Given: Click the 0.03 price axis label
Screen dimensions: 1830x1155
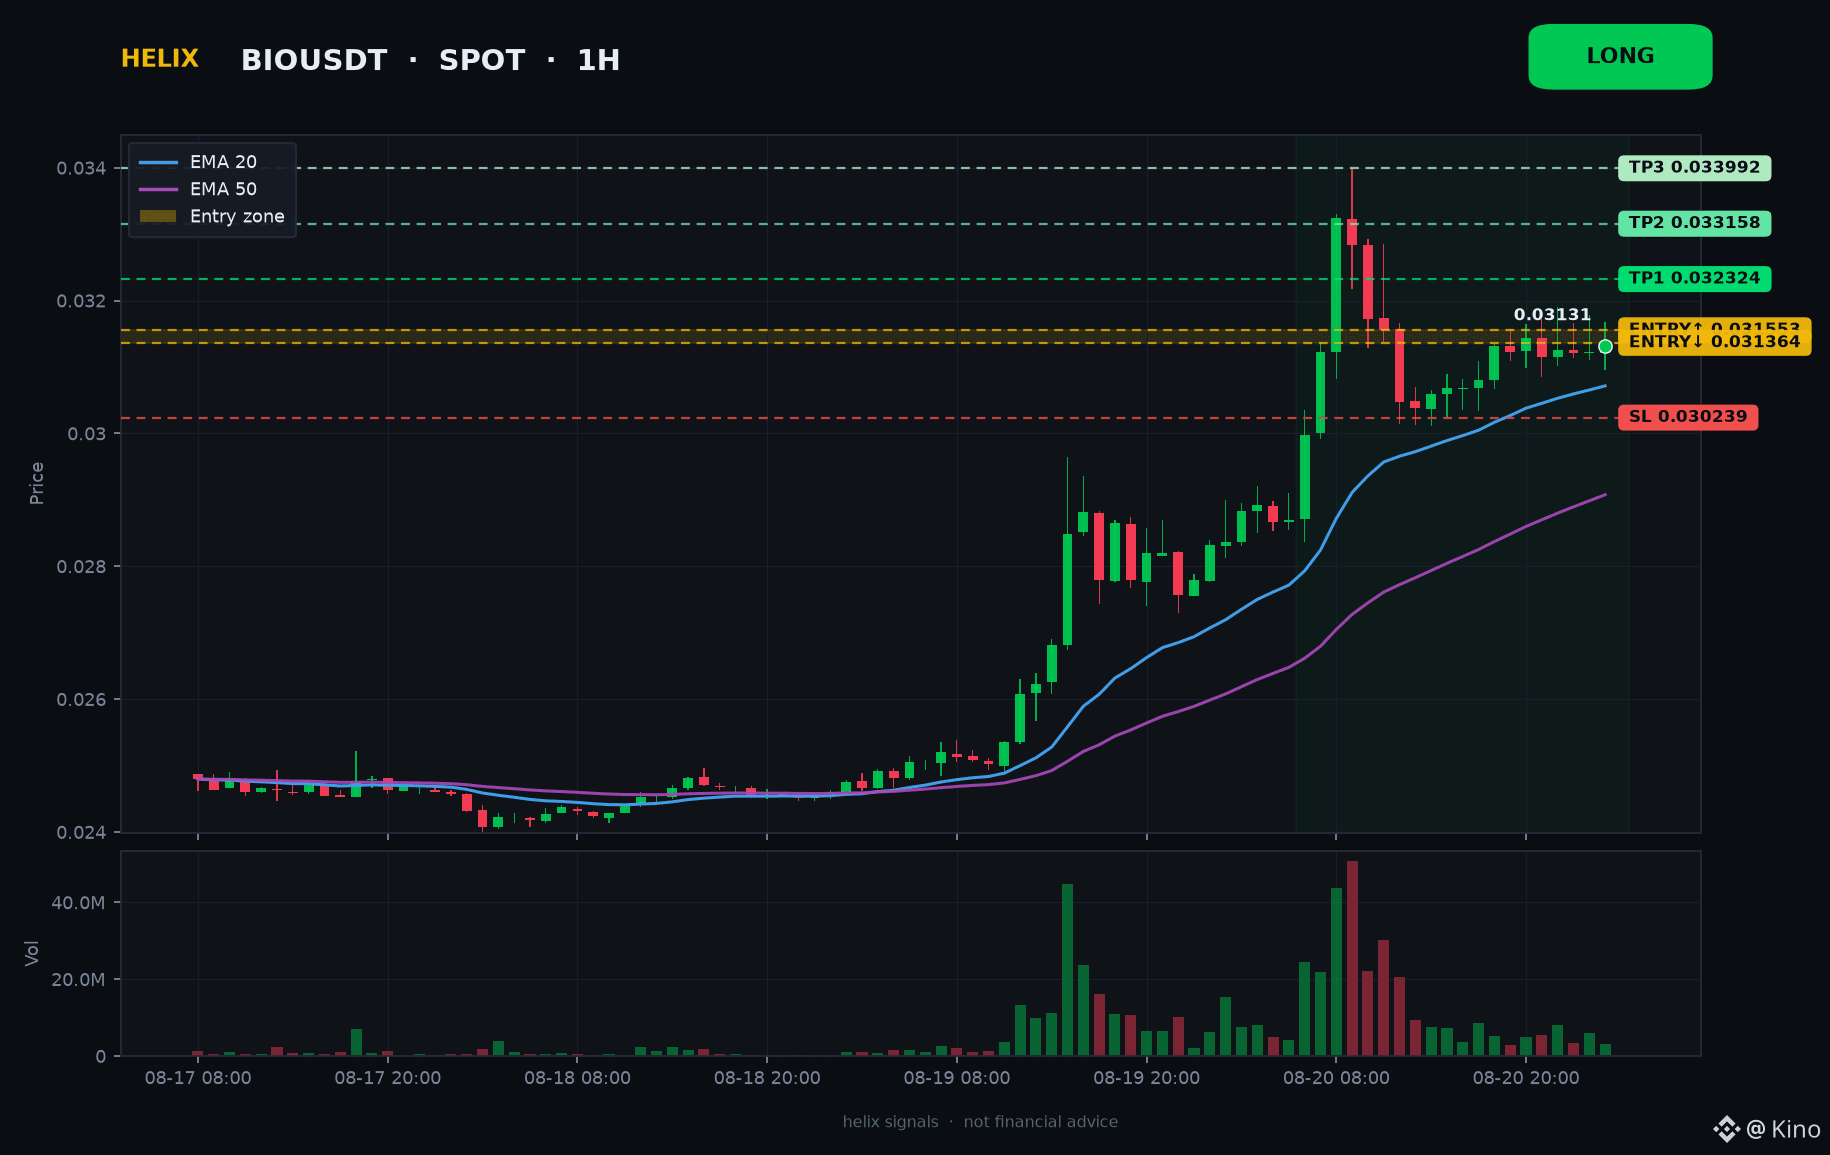Looking at the screenshot, I should [x=87, y=434].
